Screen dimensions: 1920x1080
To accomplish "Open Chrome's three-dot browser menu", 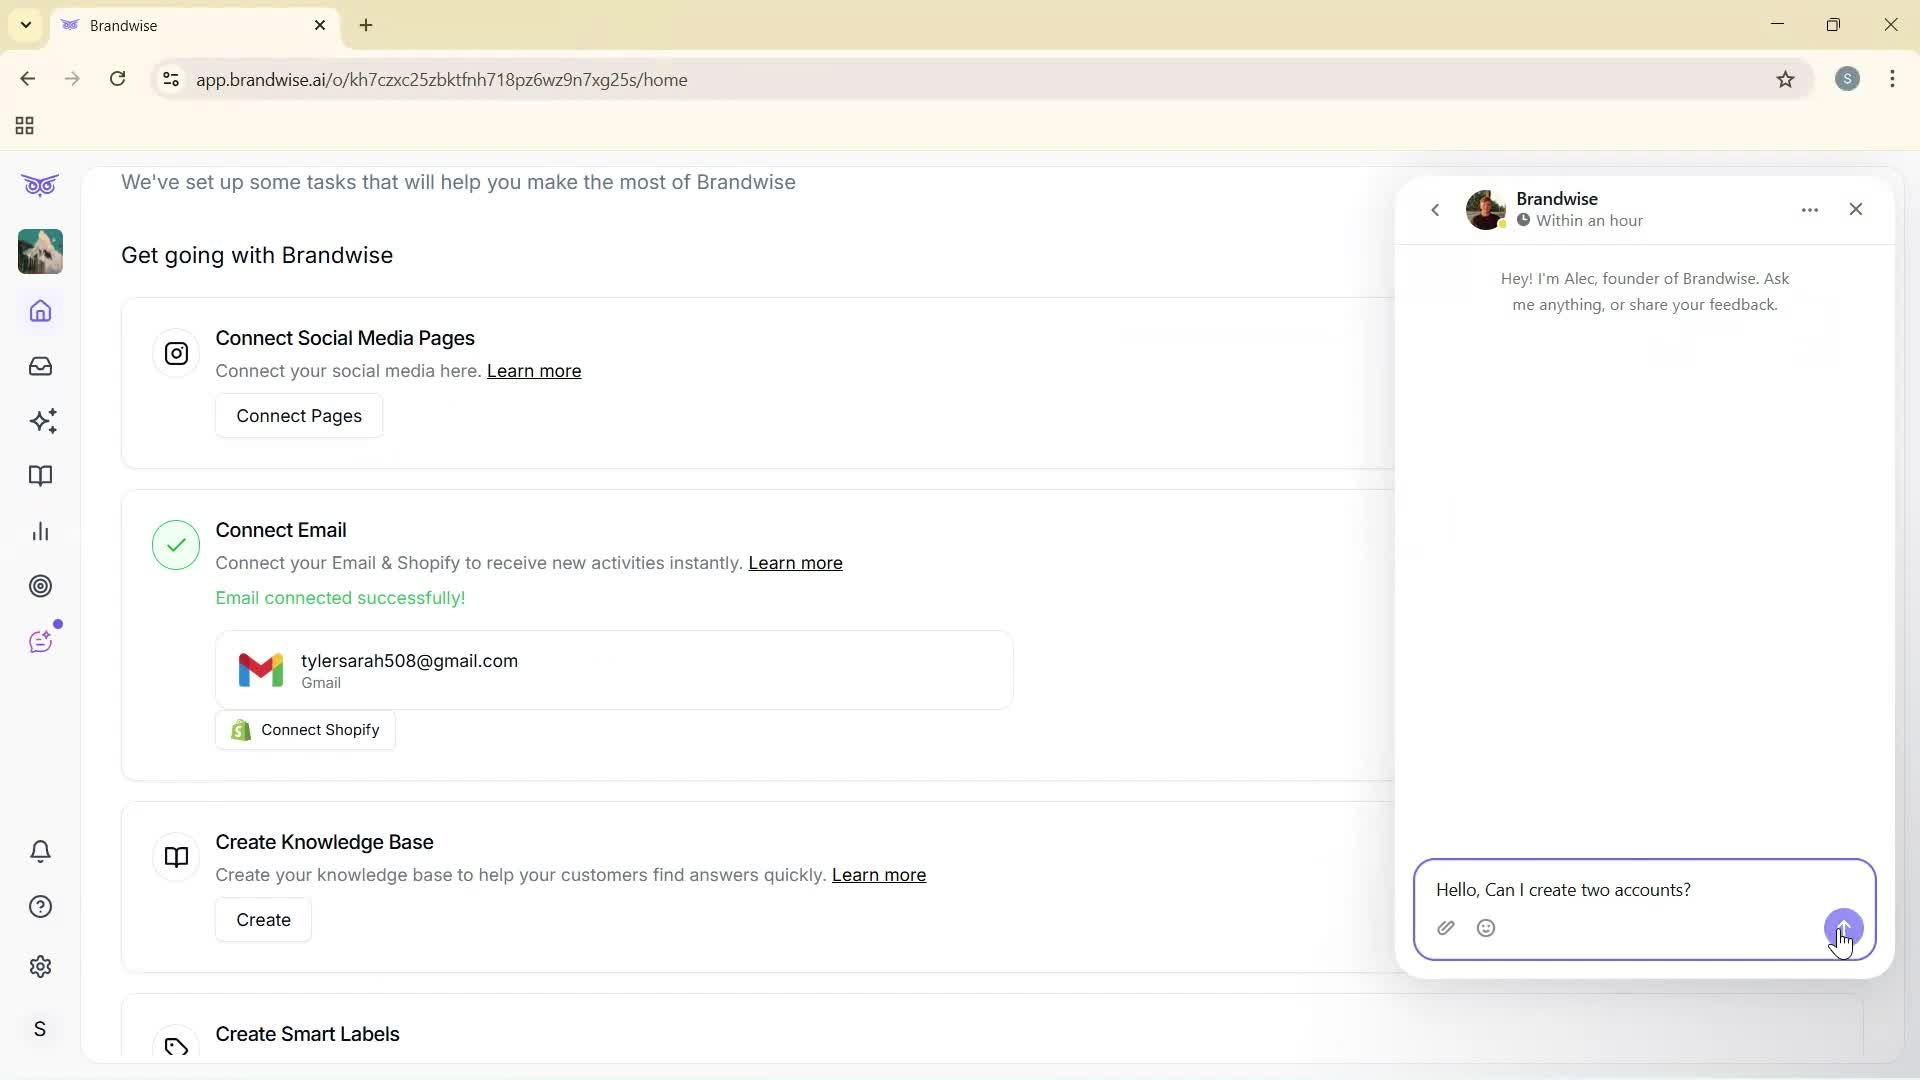I will point(1893,79).
